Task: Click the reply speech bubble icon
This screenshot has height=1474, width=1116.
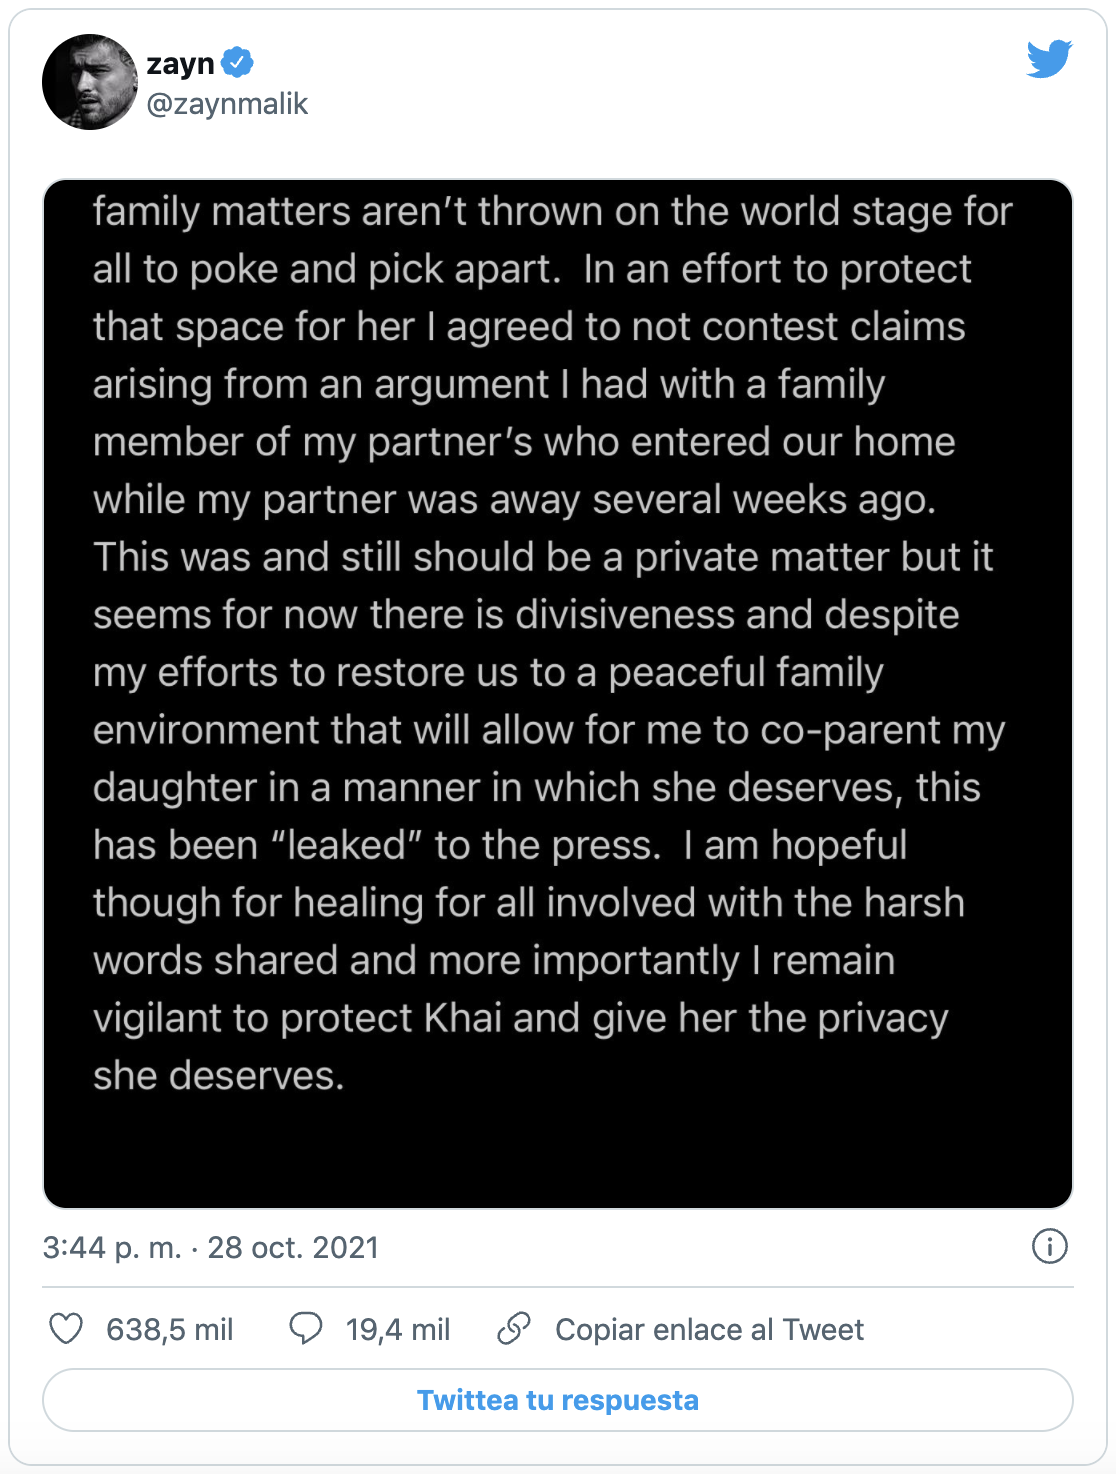Action: click(305, 1328)
